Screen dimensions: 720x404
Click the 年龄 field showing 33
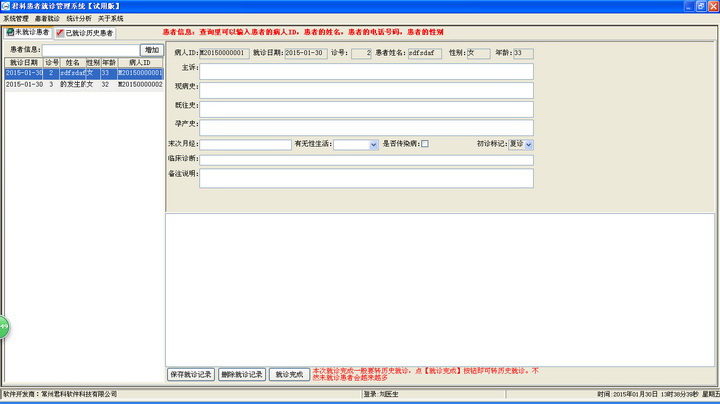point(523,53)
